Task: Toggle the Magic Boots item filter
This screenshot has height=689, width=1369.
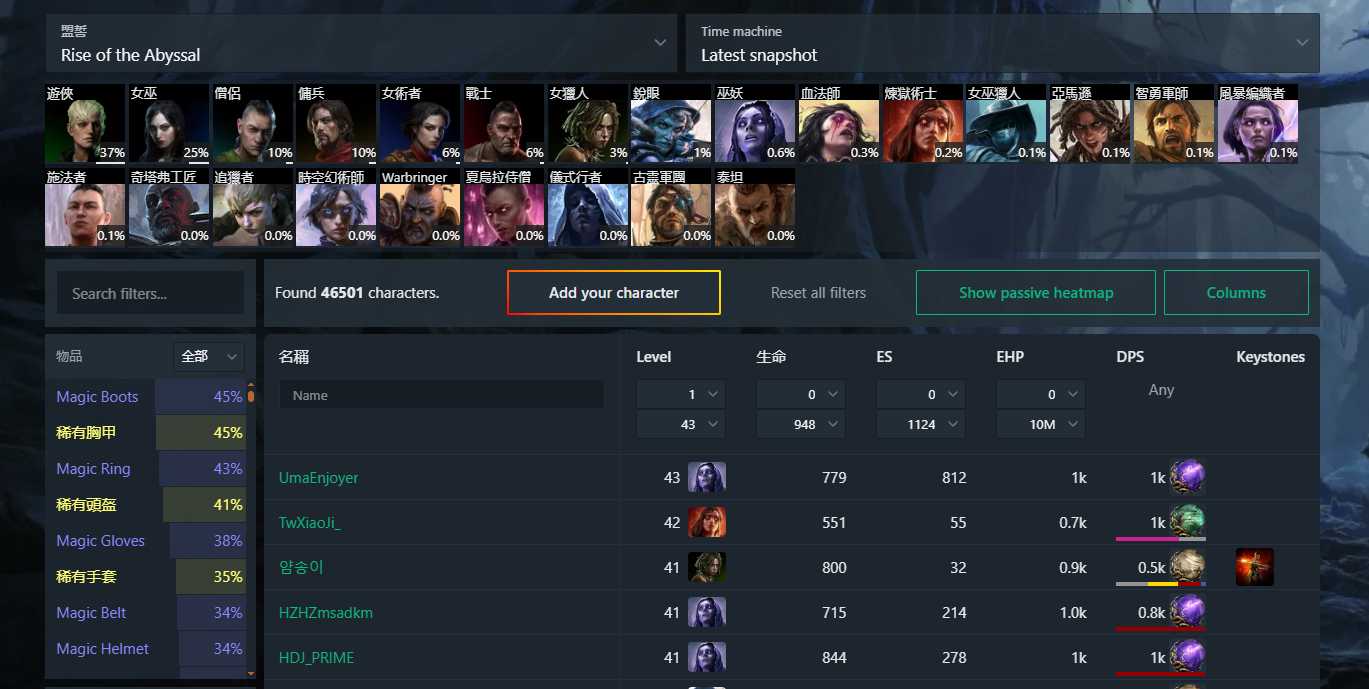Action: coord(150,397)
